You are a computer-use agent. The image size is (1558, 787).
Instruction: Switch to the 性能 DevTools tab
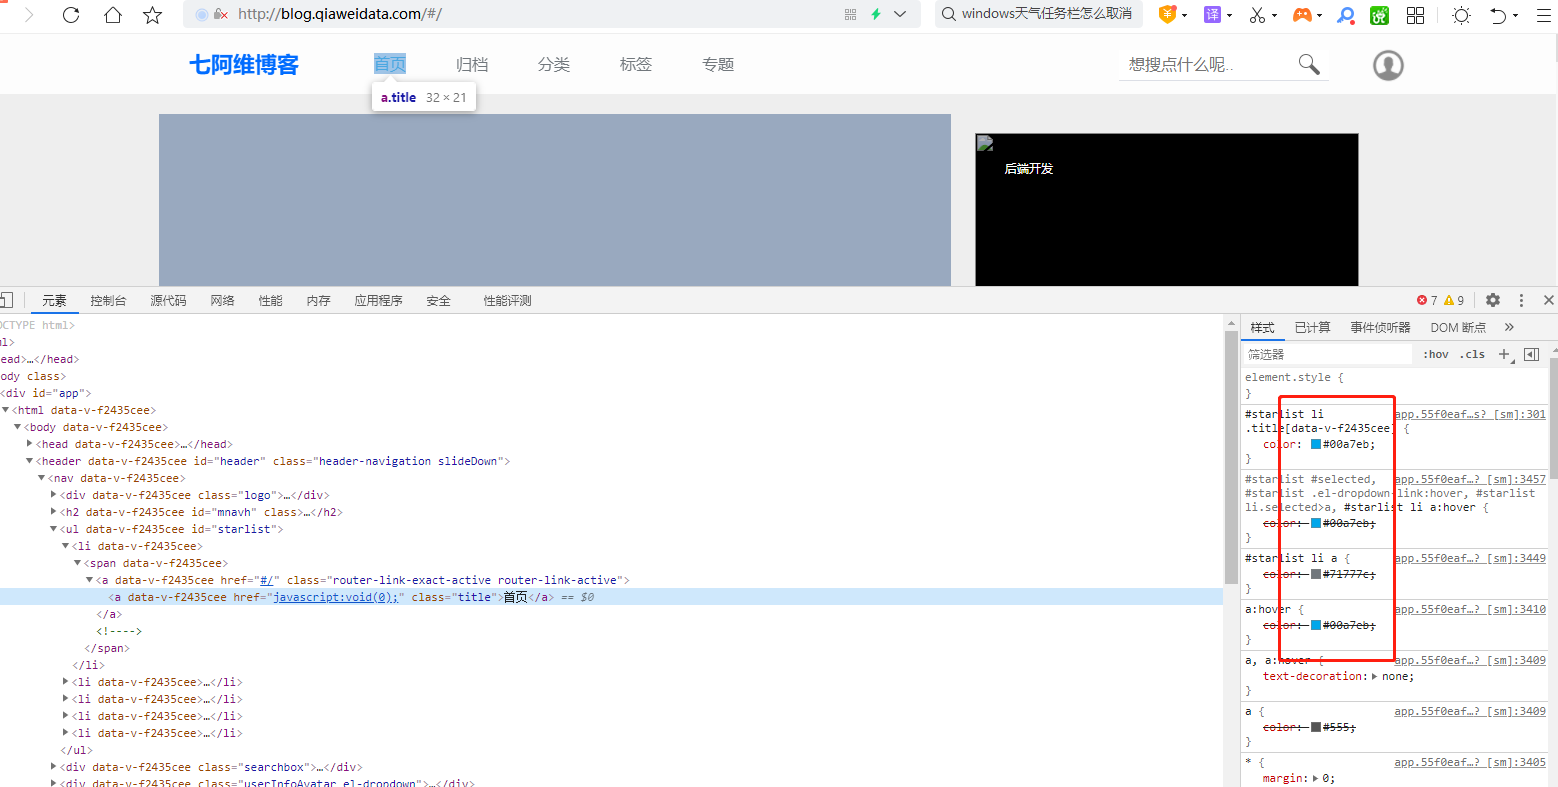pos(270,300)
